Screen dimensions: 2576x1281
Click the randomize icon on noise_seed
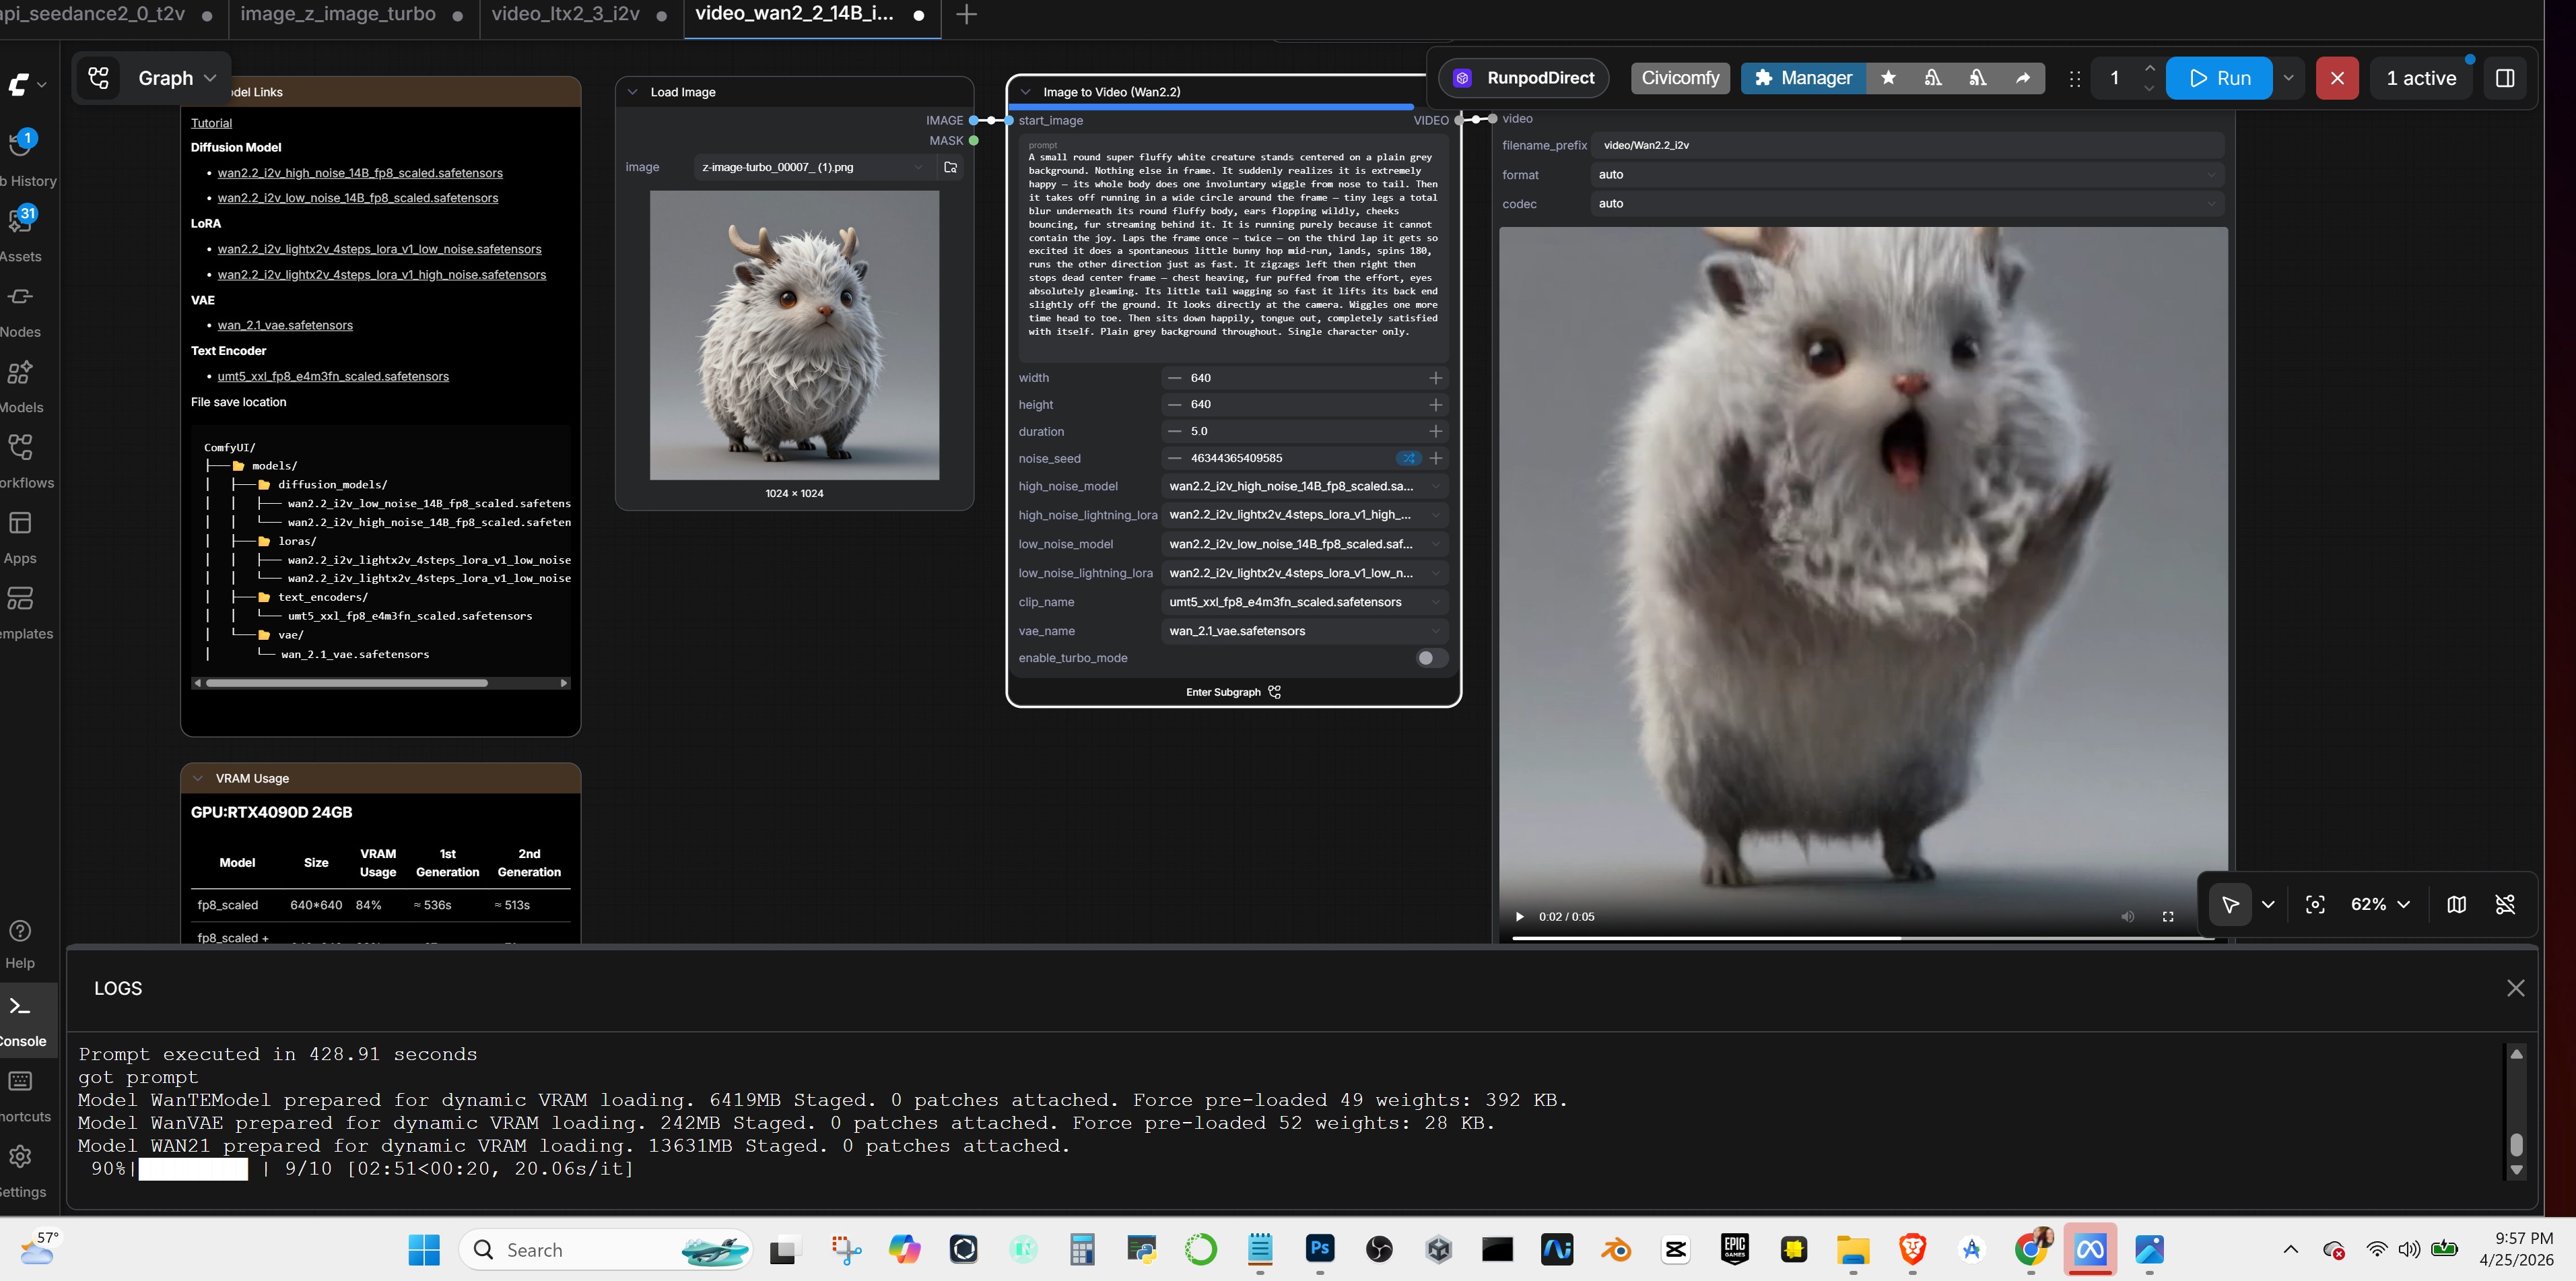[x=1408, y=458]
